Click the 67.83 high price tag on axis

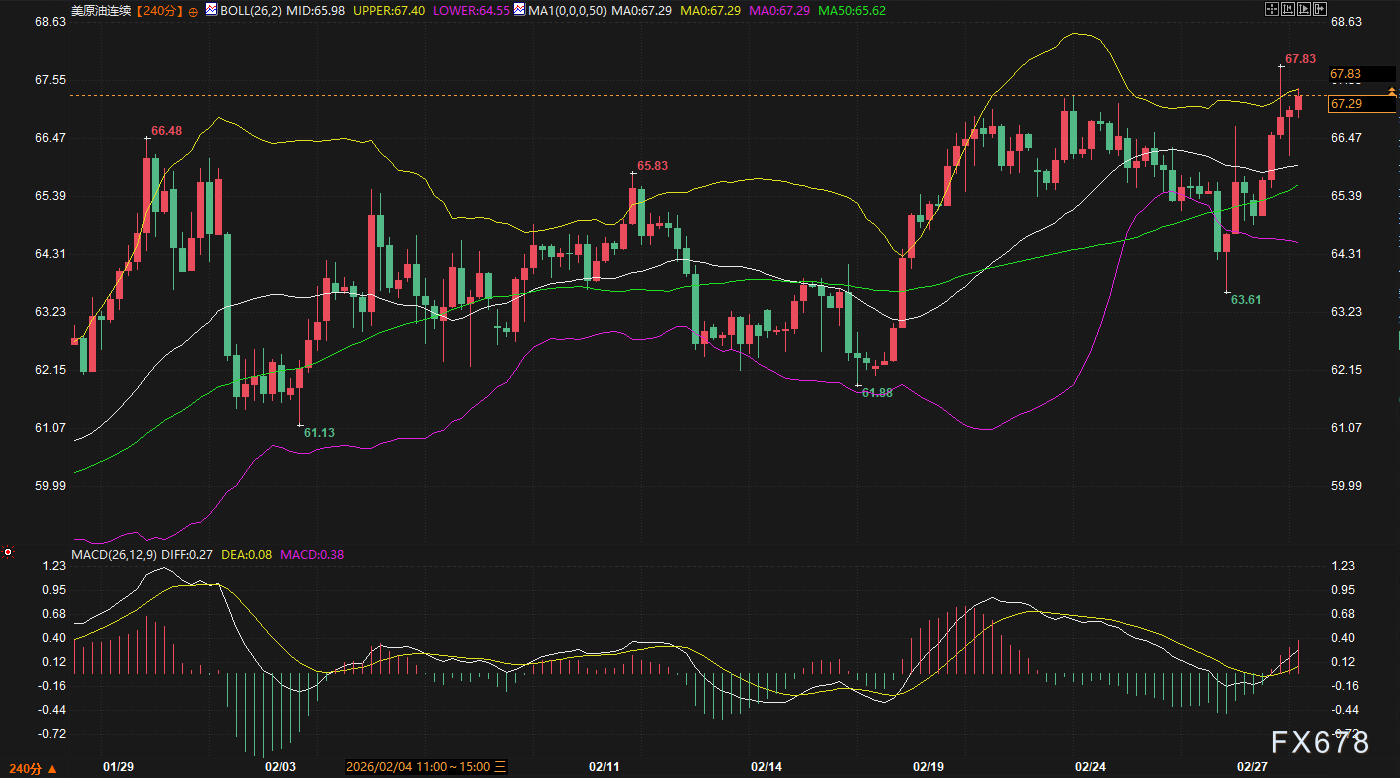pos(1345,74)
